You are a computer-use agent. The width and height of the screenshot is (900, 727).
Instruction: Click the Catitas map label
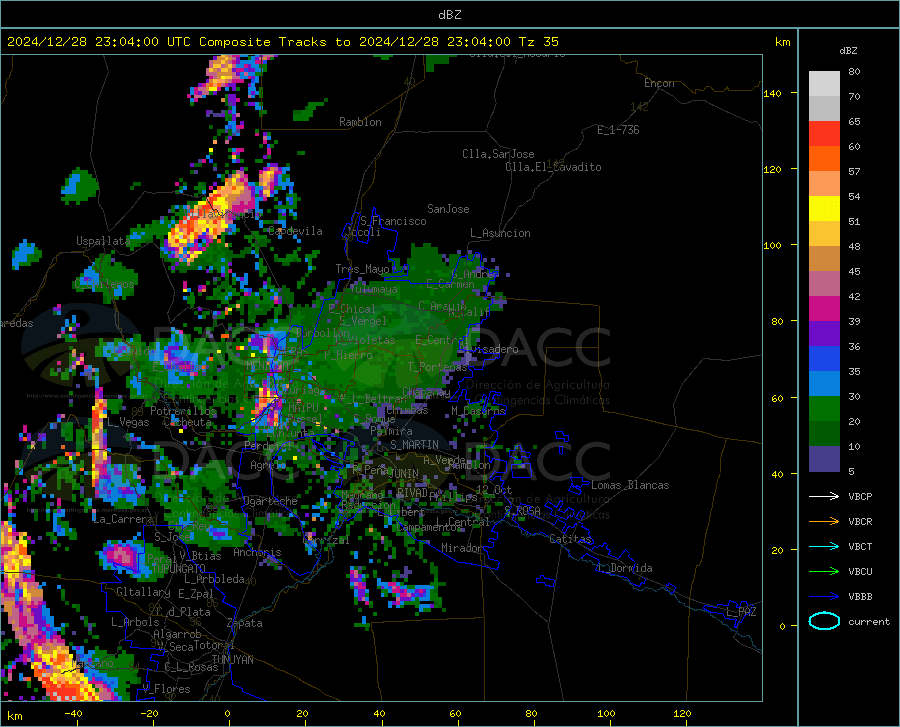pyautogui.click(x=570, y=539)
